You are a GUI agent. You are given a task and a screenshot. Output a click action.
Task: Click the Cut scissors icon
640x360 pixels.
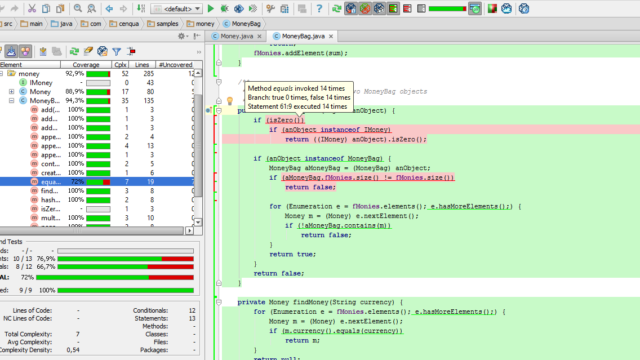point(32,9)
